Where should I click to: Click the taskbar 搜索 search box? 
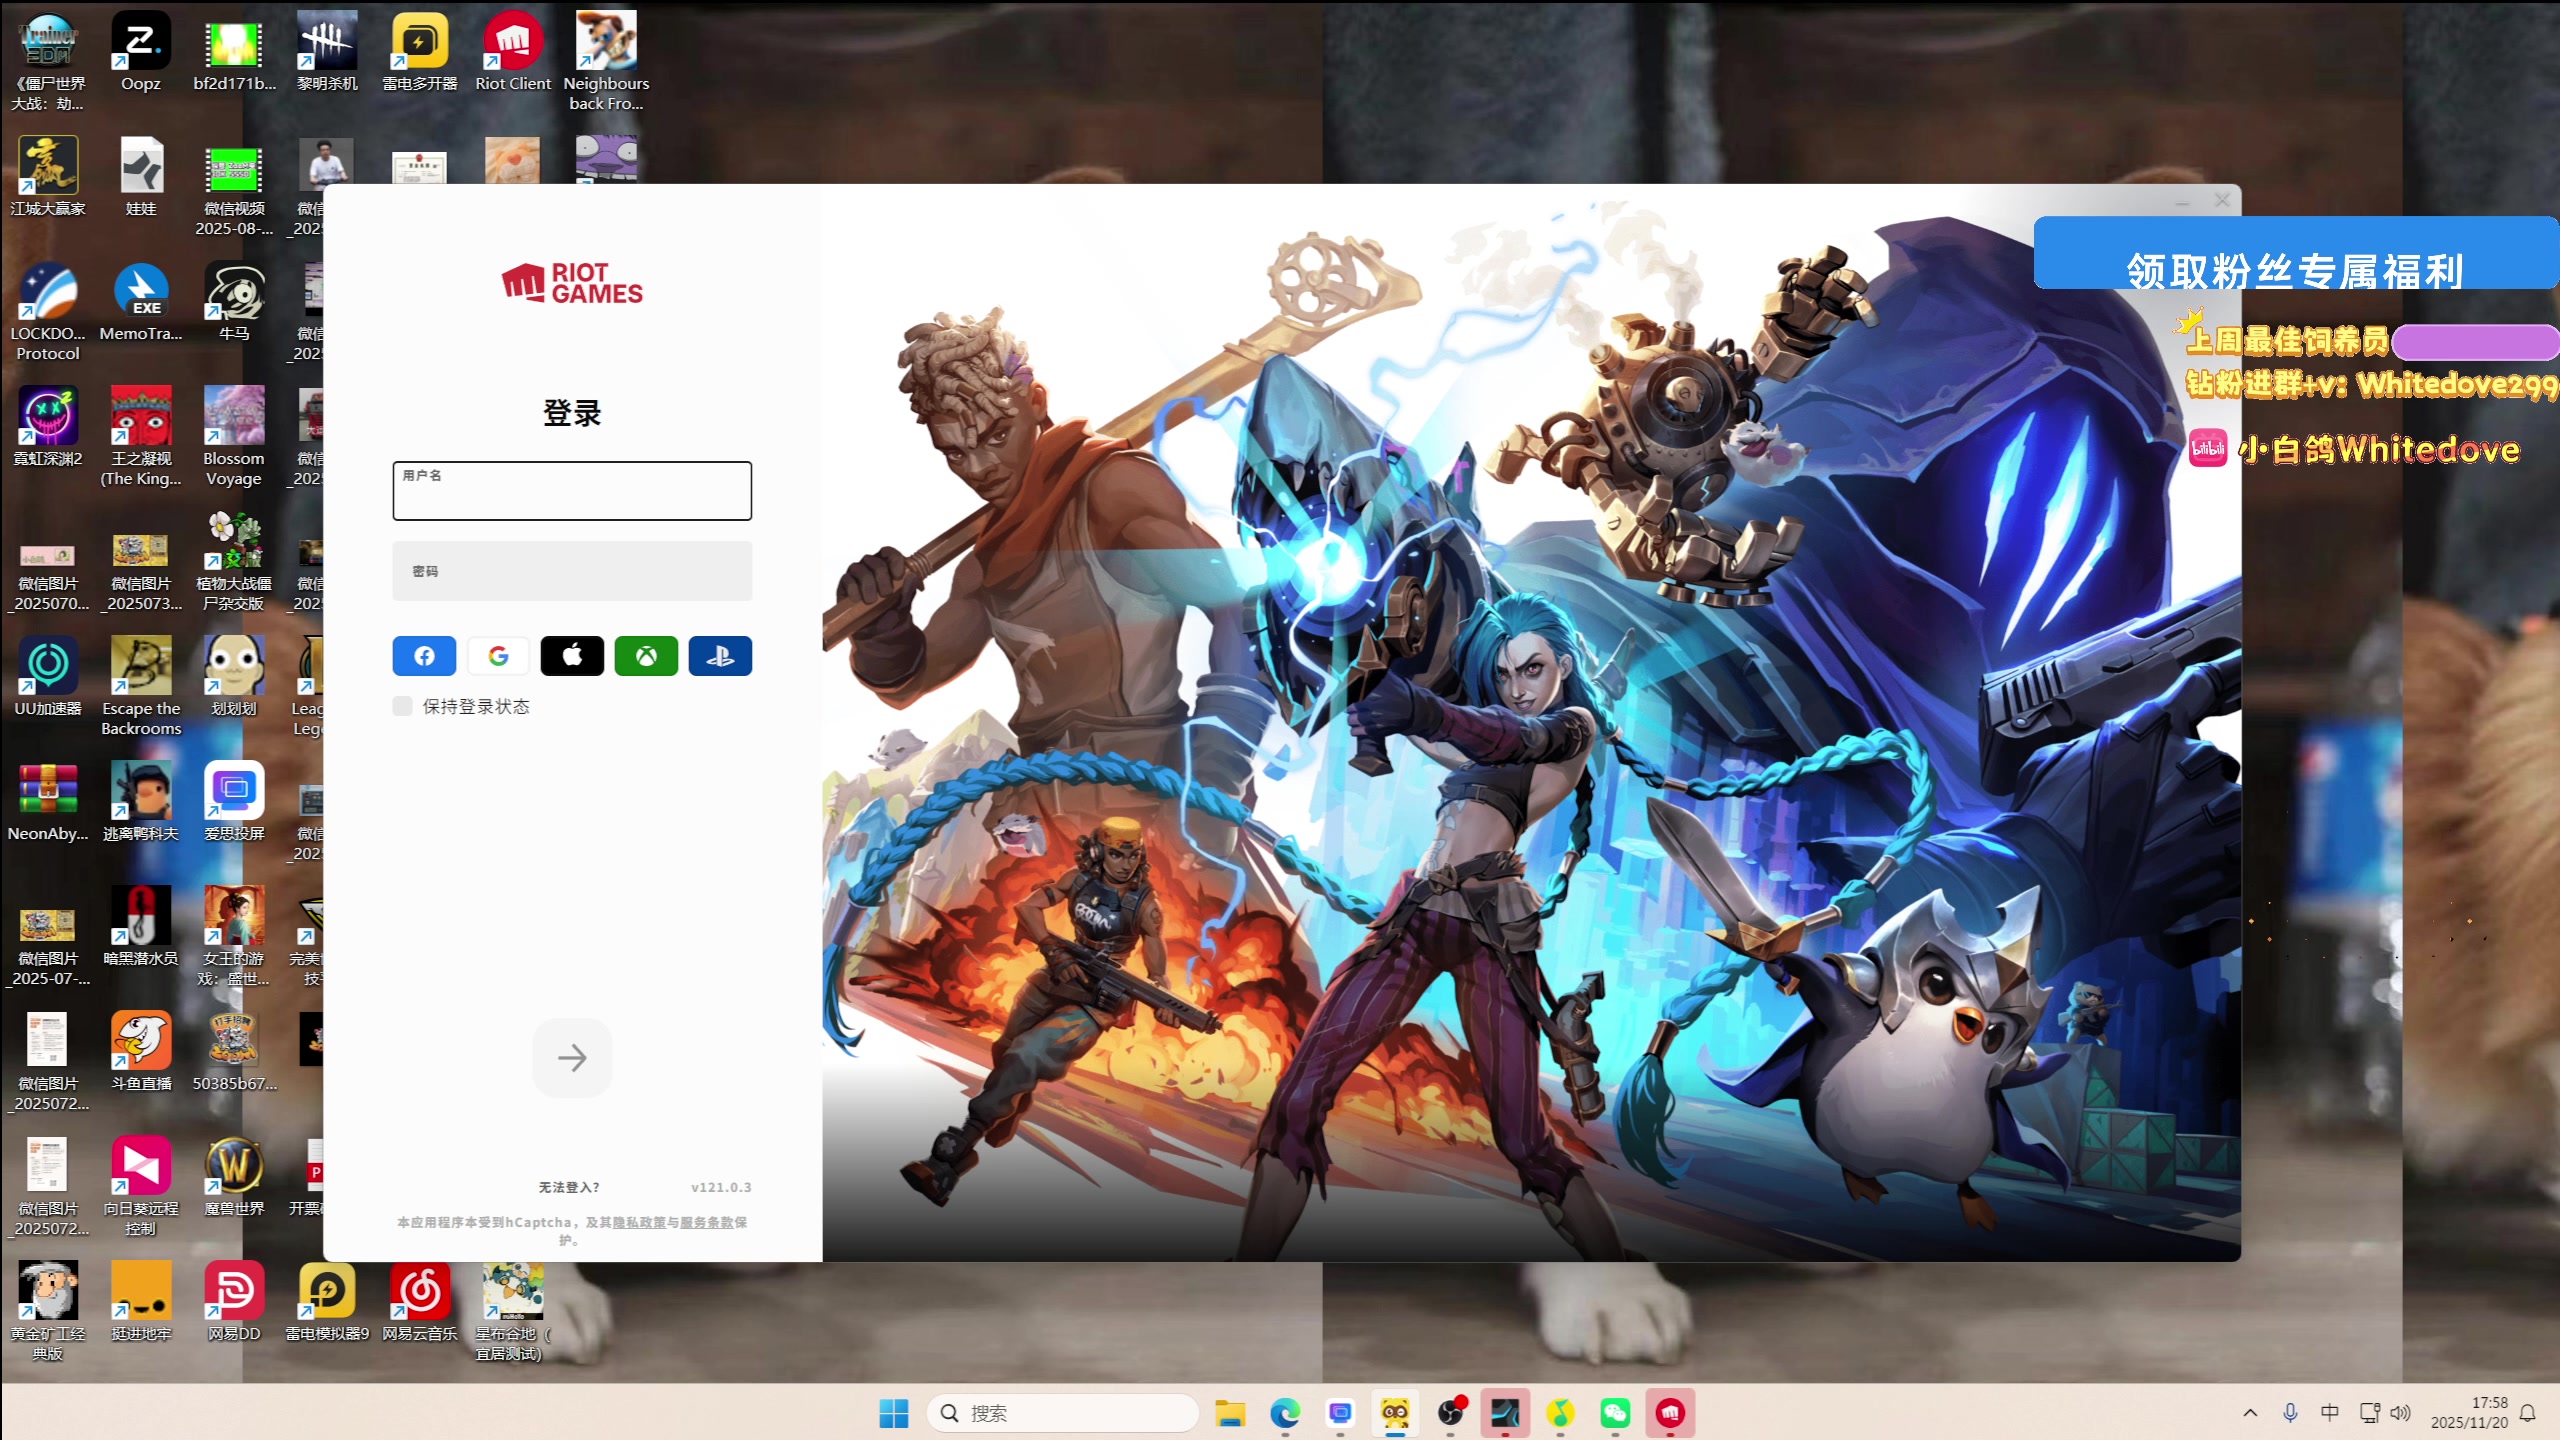pyautogui.click(x=1062, y=1413)
